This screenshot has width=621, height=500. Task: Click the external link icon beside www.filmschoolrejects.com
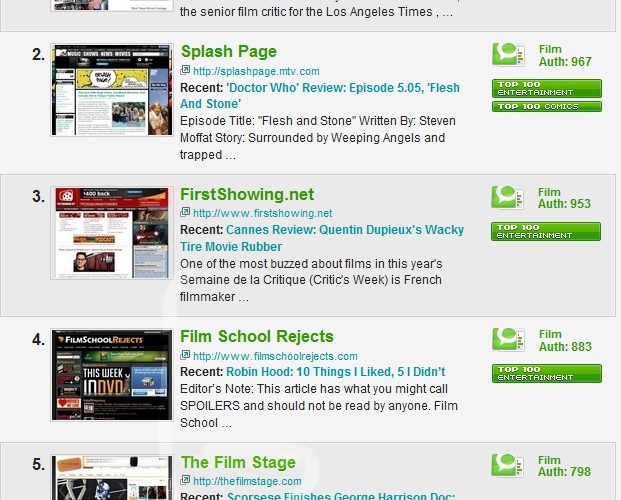coord(185,356)
